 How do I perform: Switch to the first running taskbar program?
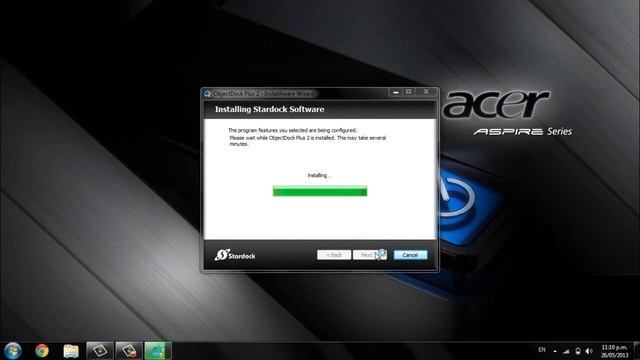100,351
